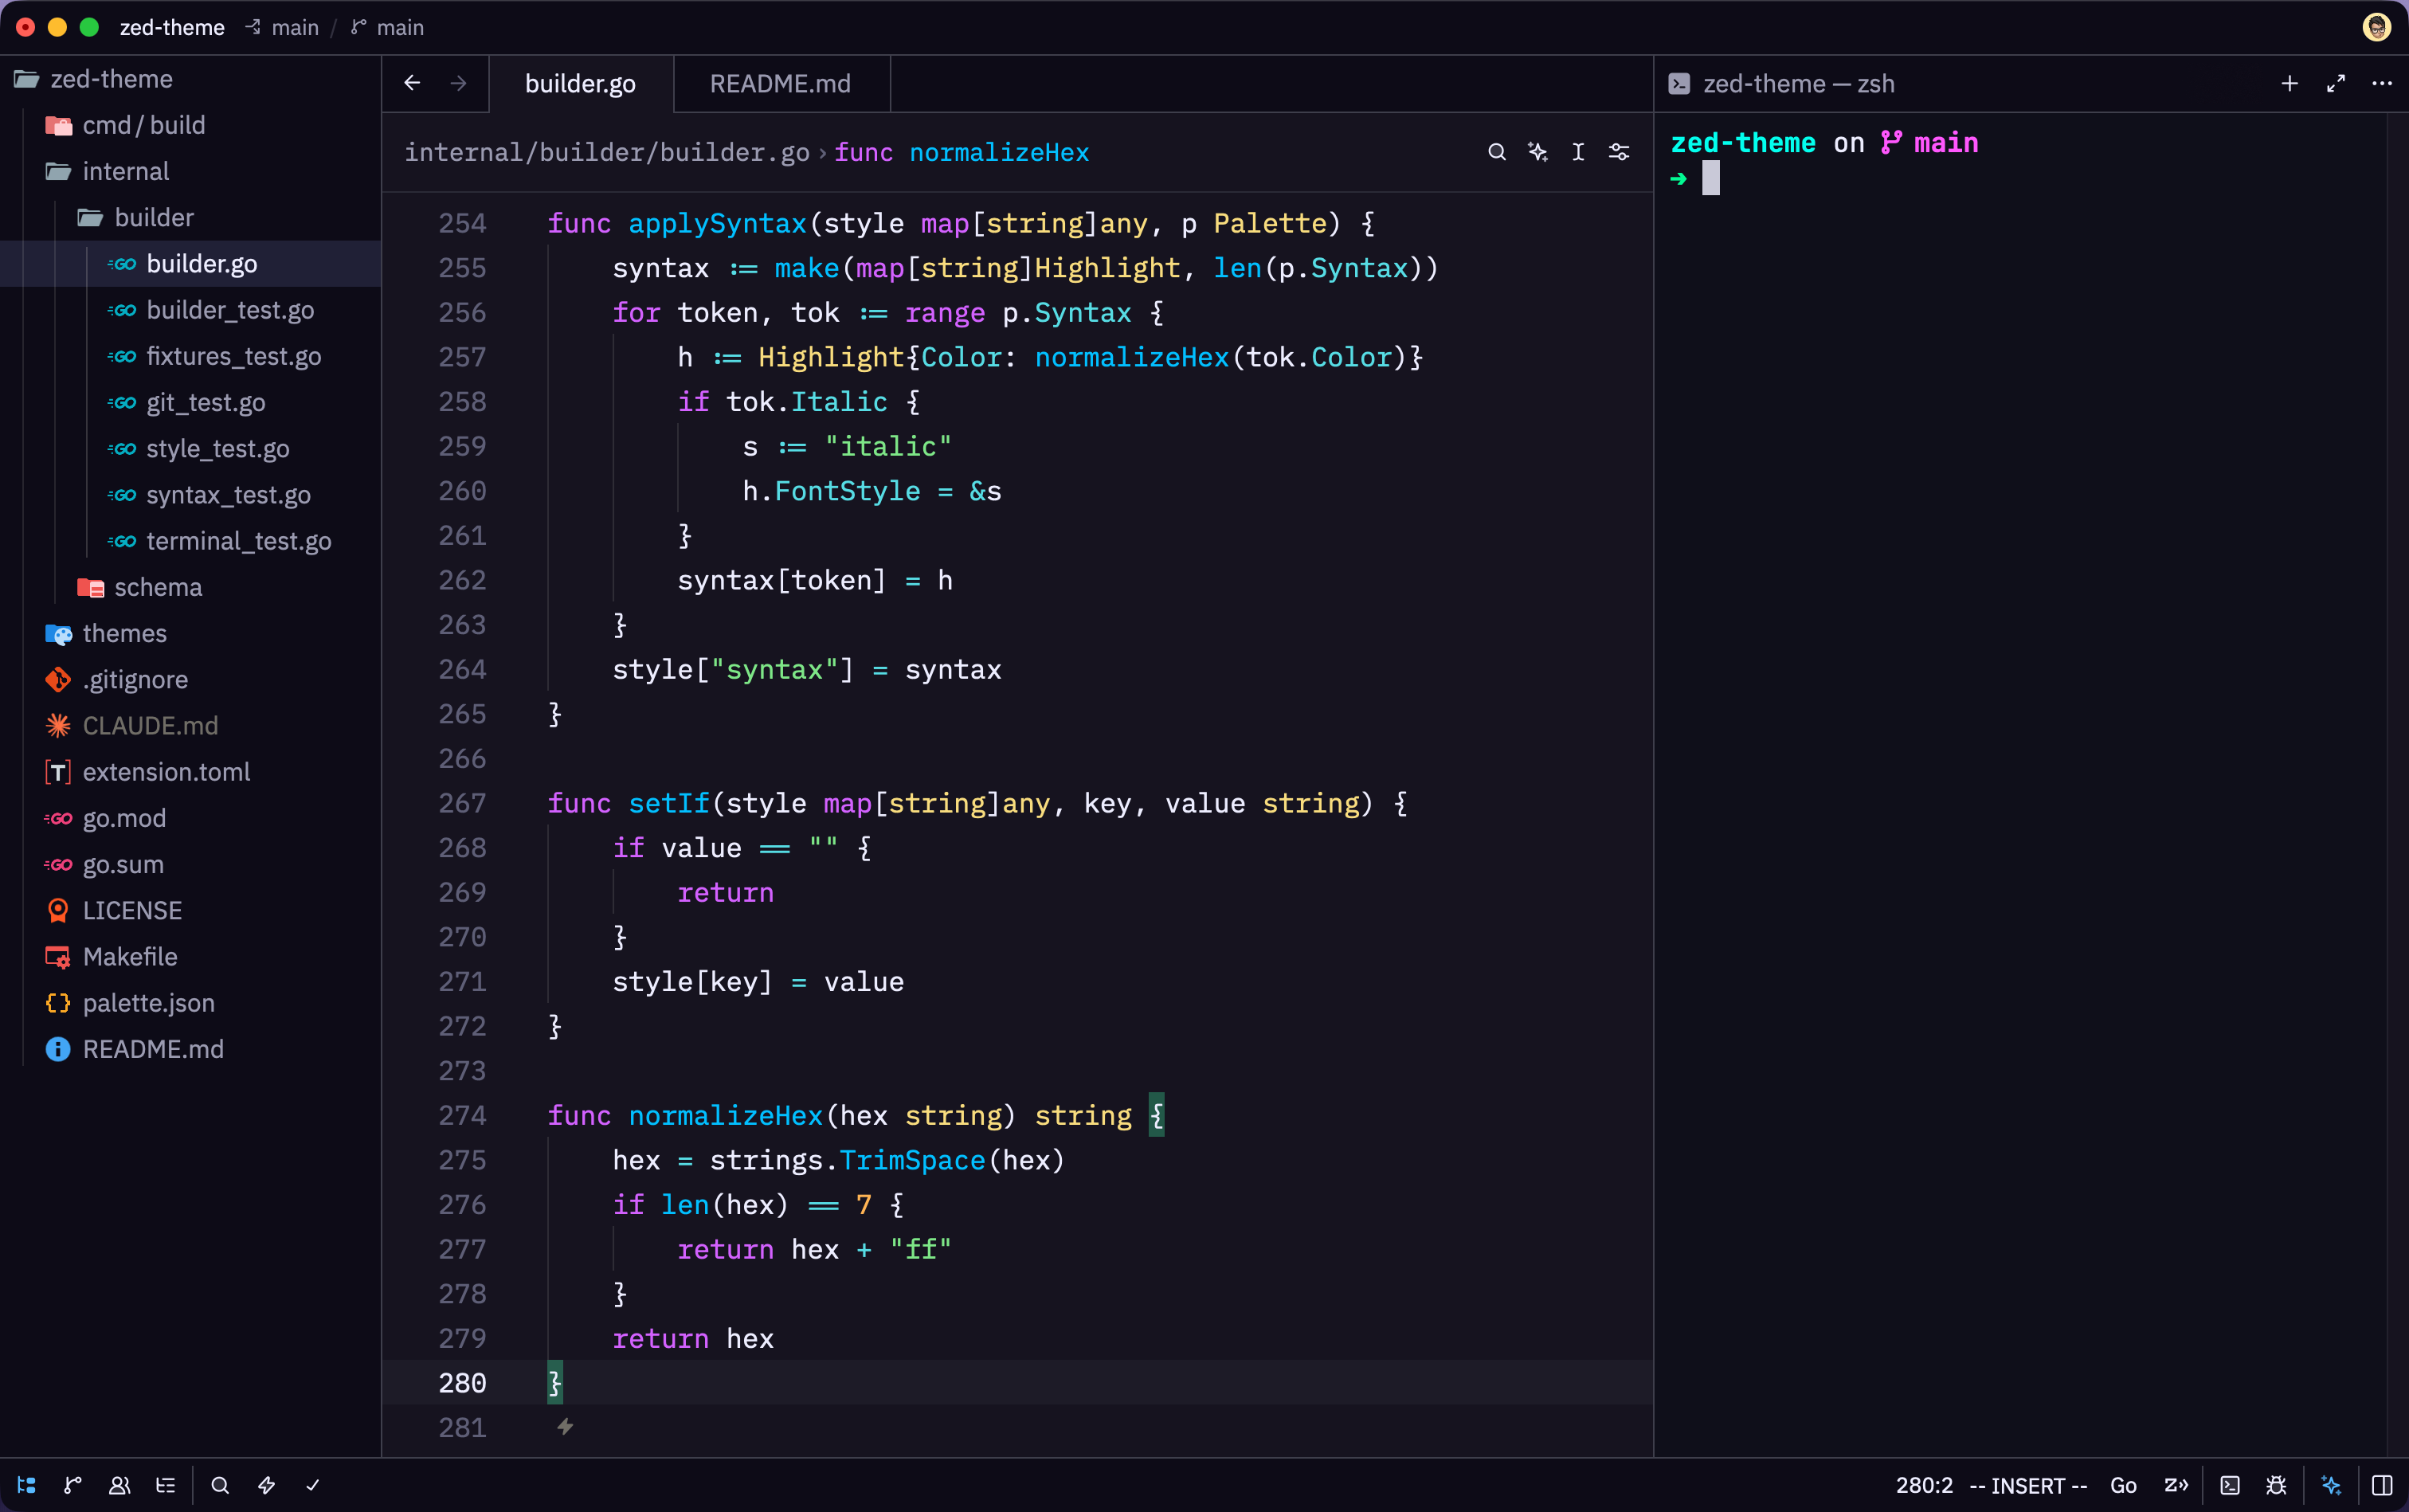Open extension.toml in the file tree
The width and height of the screenshot is (2409, 1512).
point(190,772)
